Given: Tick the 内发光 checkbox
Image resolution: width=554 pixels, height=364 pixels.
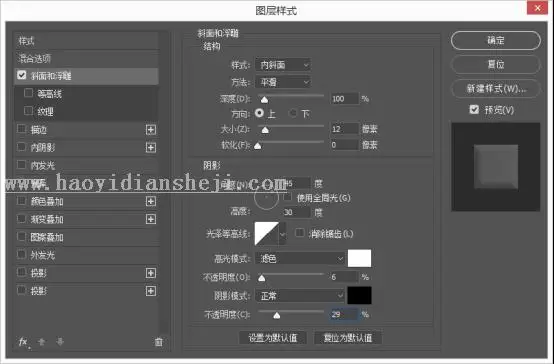Looking at the screenshot, I should coord(22,164).
